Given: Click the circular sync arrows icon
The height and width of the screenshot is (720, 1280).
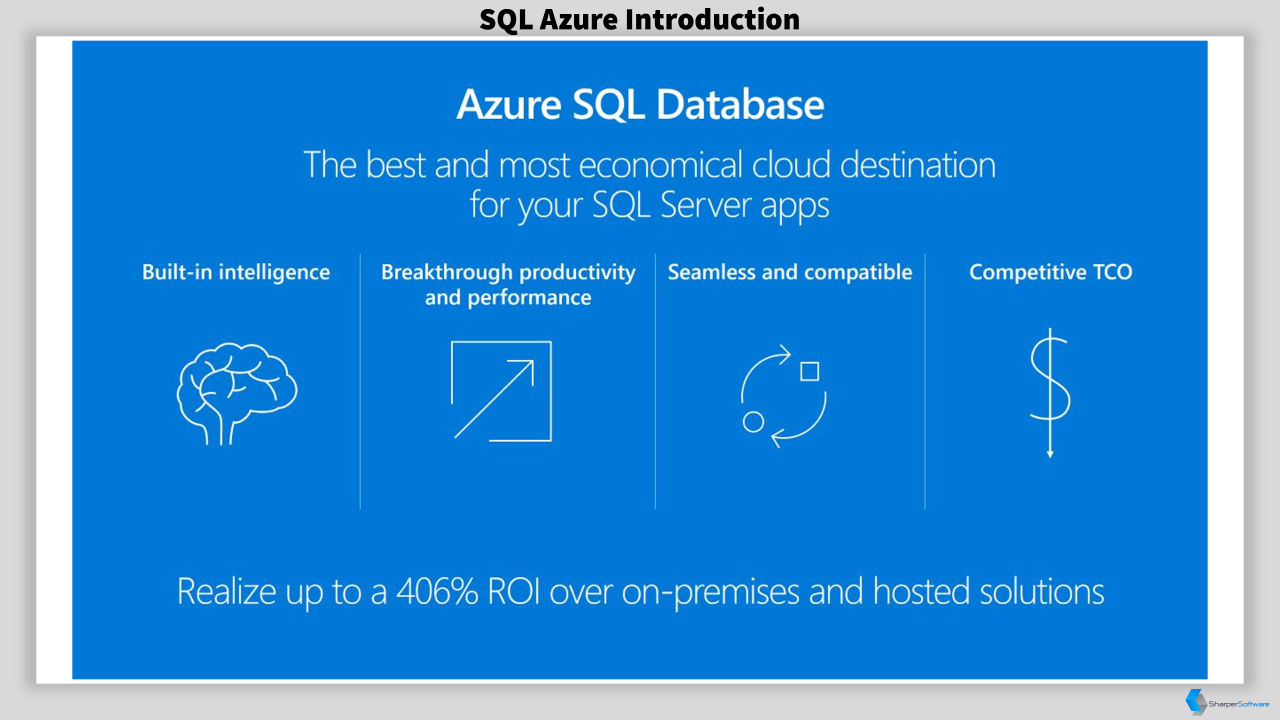Looking at the screenshot, I should pos(784,395).
